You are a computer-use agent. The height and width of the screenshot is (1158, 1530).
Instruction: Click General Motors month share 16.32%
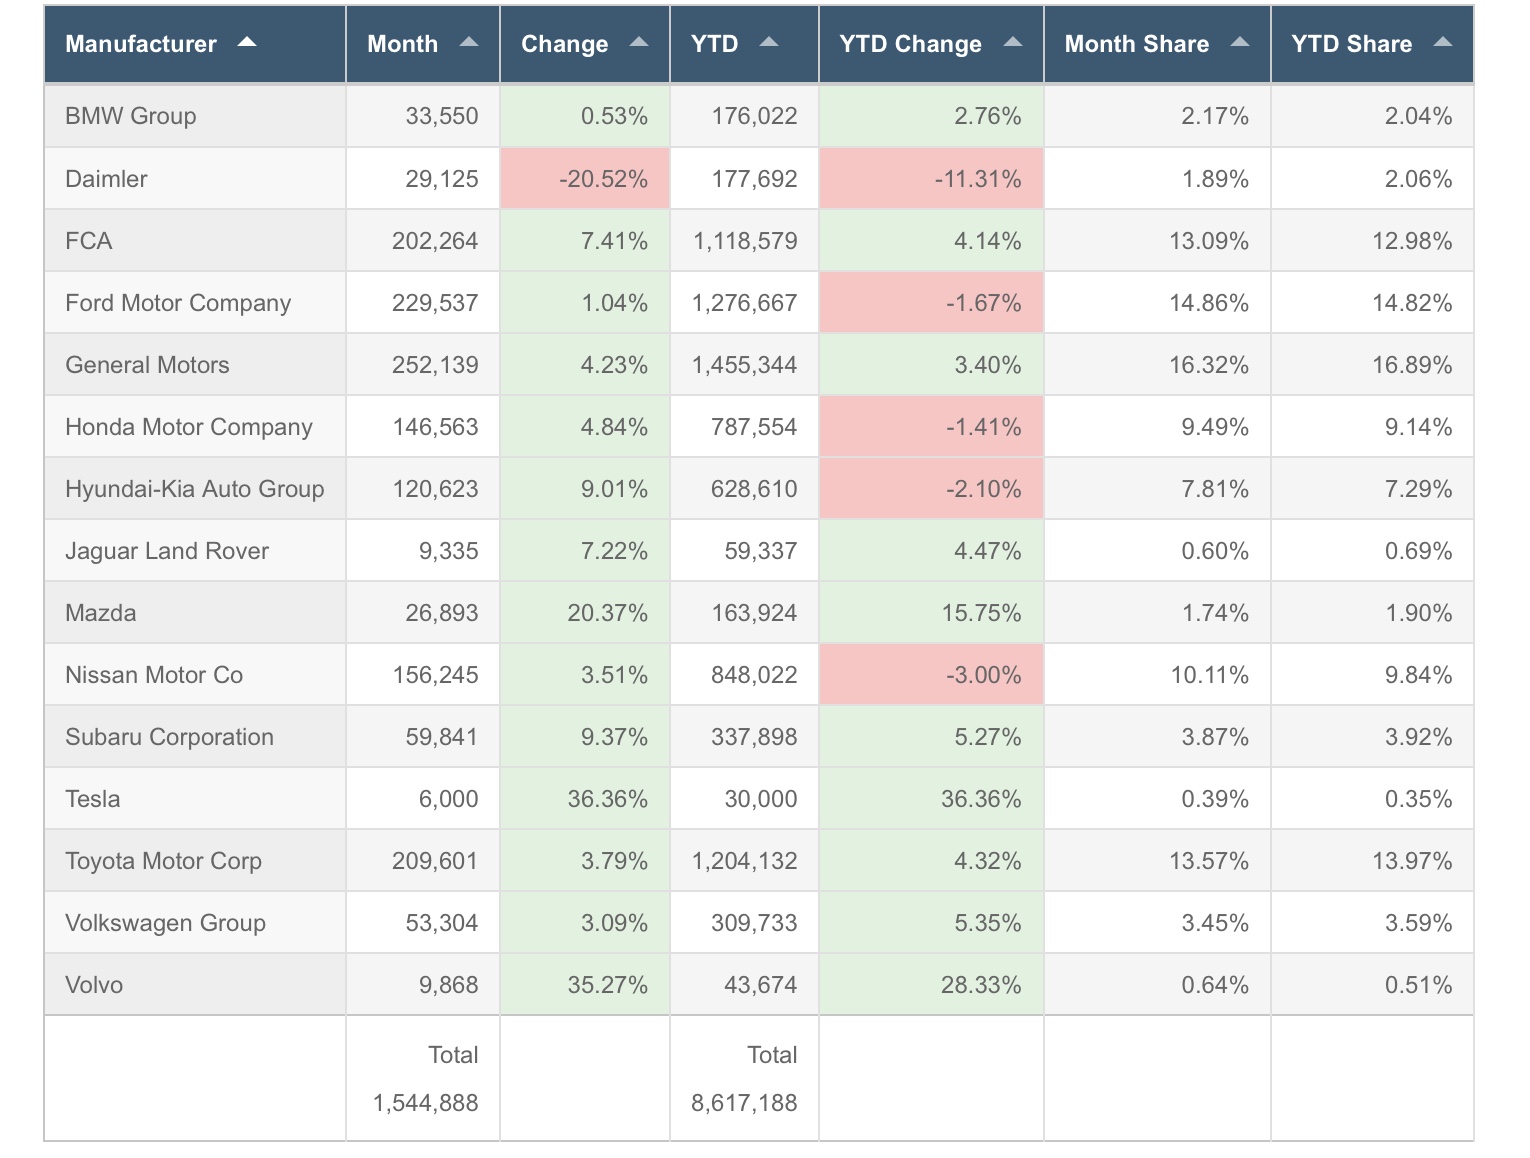[x=1209, y=365]
